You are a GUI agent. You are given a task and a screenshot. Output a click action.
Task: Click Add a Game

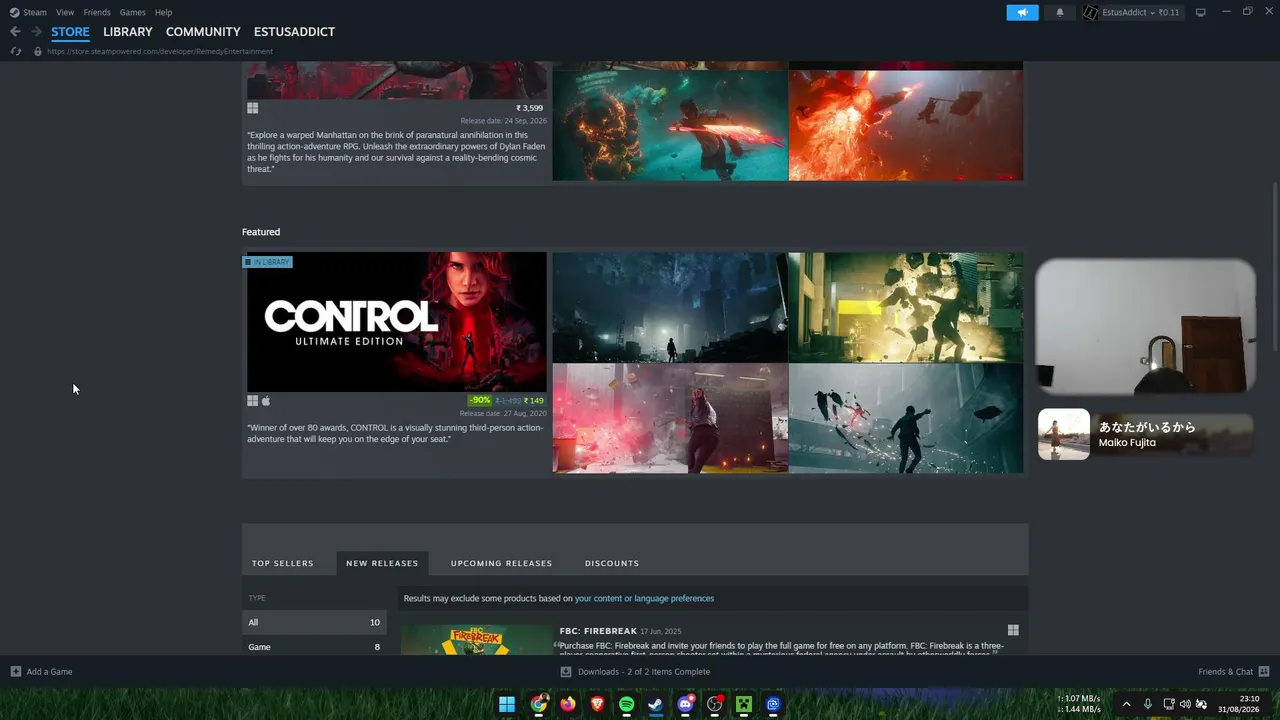pos(41,671)
